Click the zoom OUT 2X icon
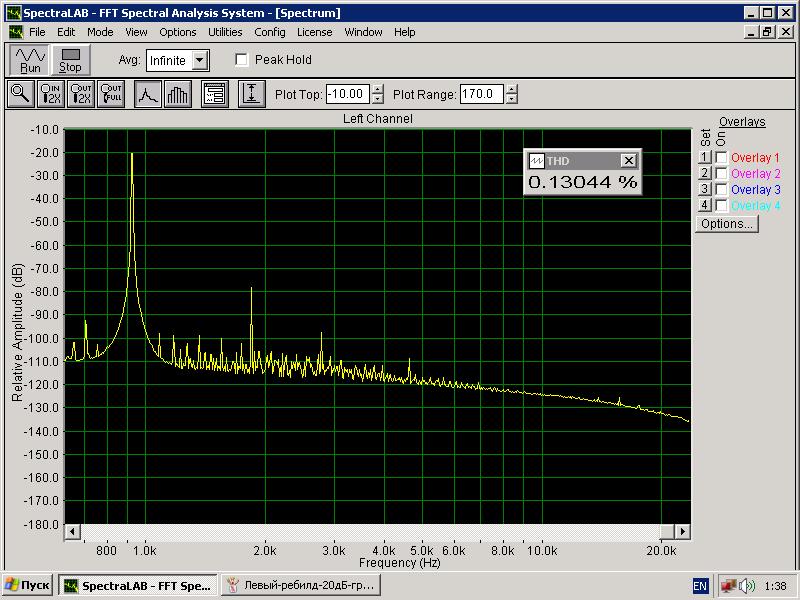The width and height of the screenshot is (800, 600). pos(82,94)
